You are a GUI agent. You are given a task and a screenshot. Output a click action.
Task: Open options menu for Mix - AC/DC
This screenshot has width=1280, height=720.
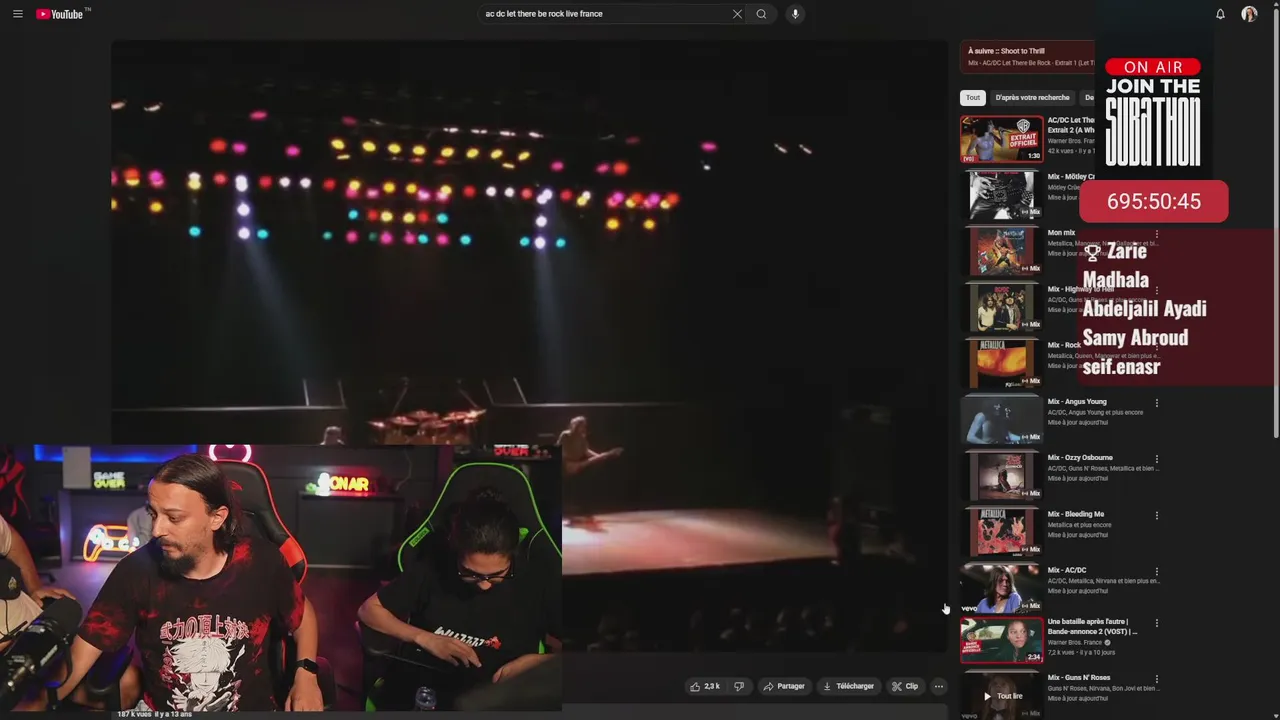1157,571
